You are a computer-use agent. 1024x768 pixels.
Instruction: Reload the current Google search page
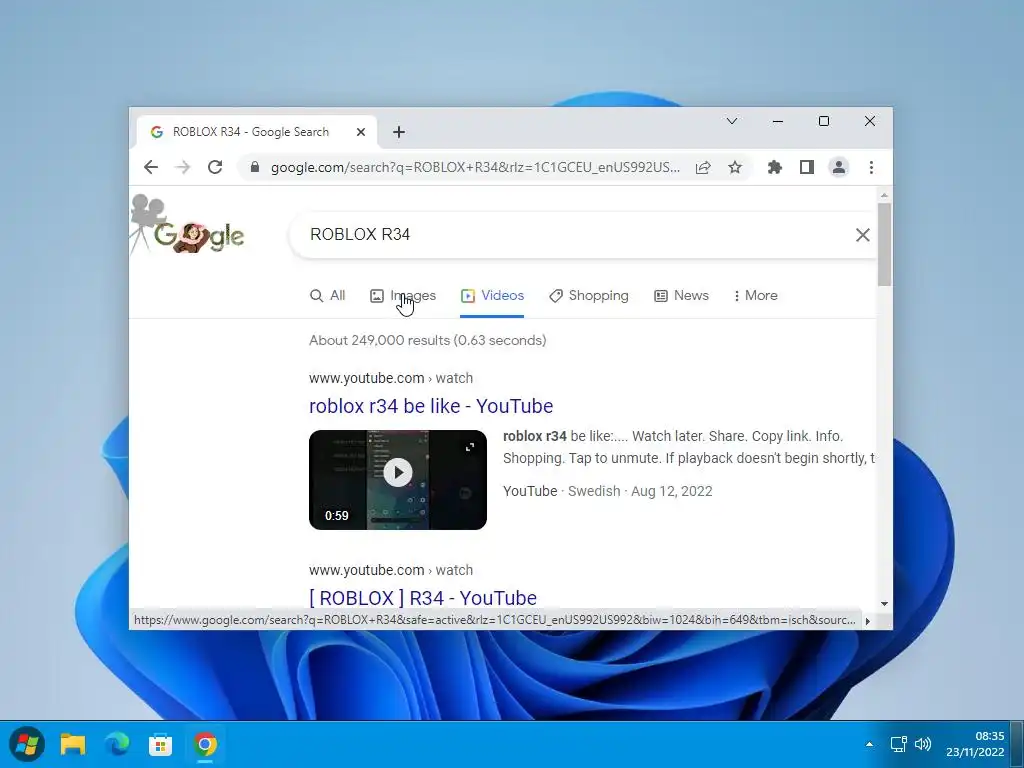point(215,167)
